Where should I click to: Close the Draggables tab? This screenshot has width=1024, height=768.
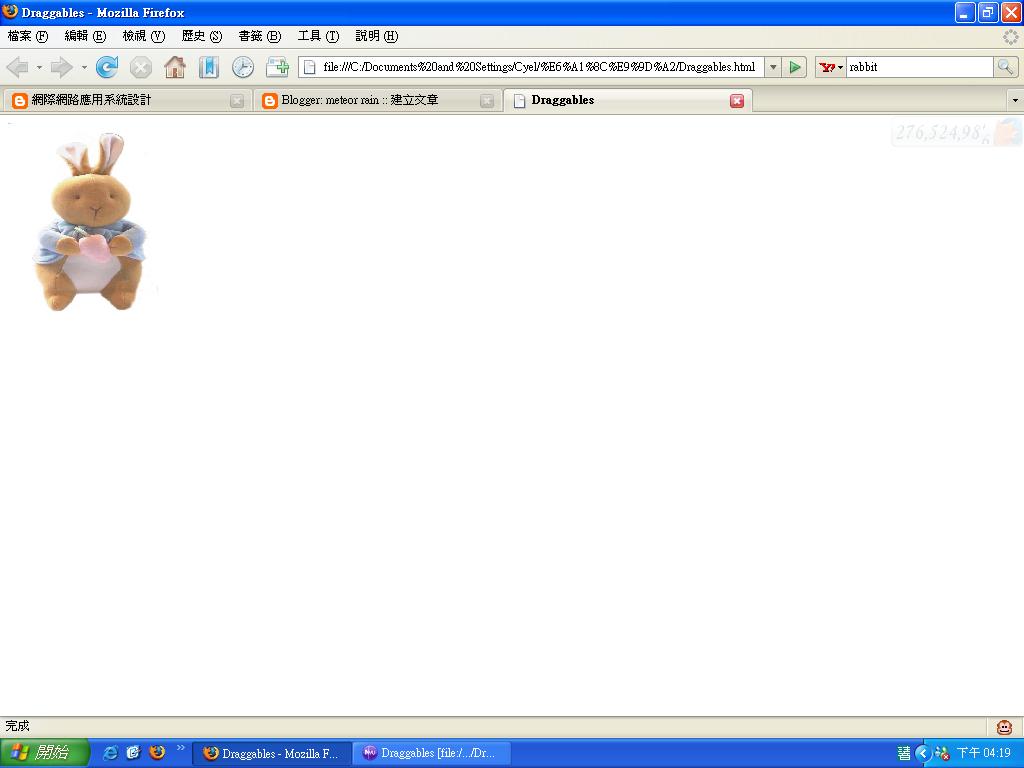[737, 101]
